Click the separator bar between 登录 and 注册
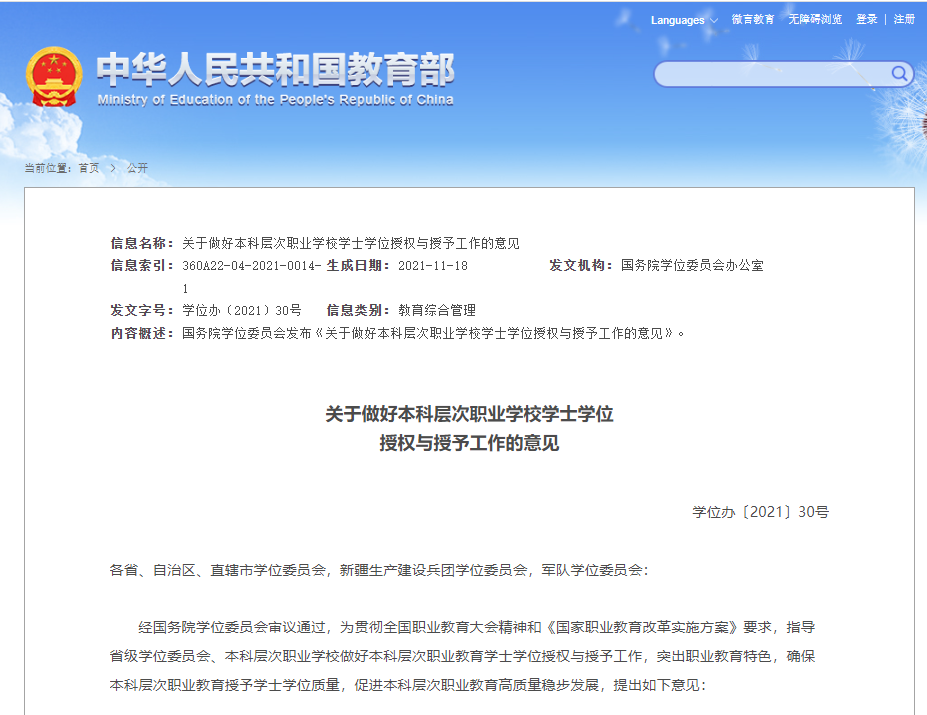Image resolution: width=927 pixels, height=715 pixels. (886, 18)
